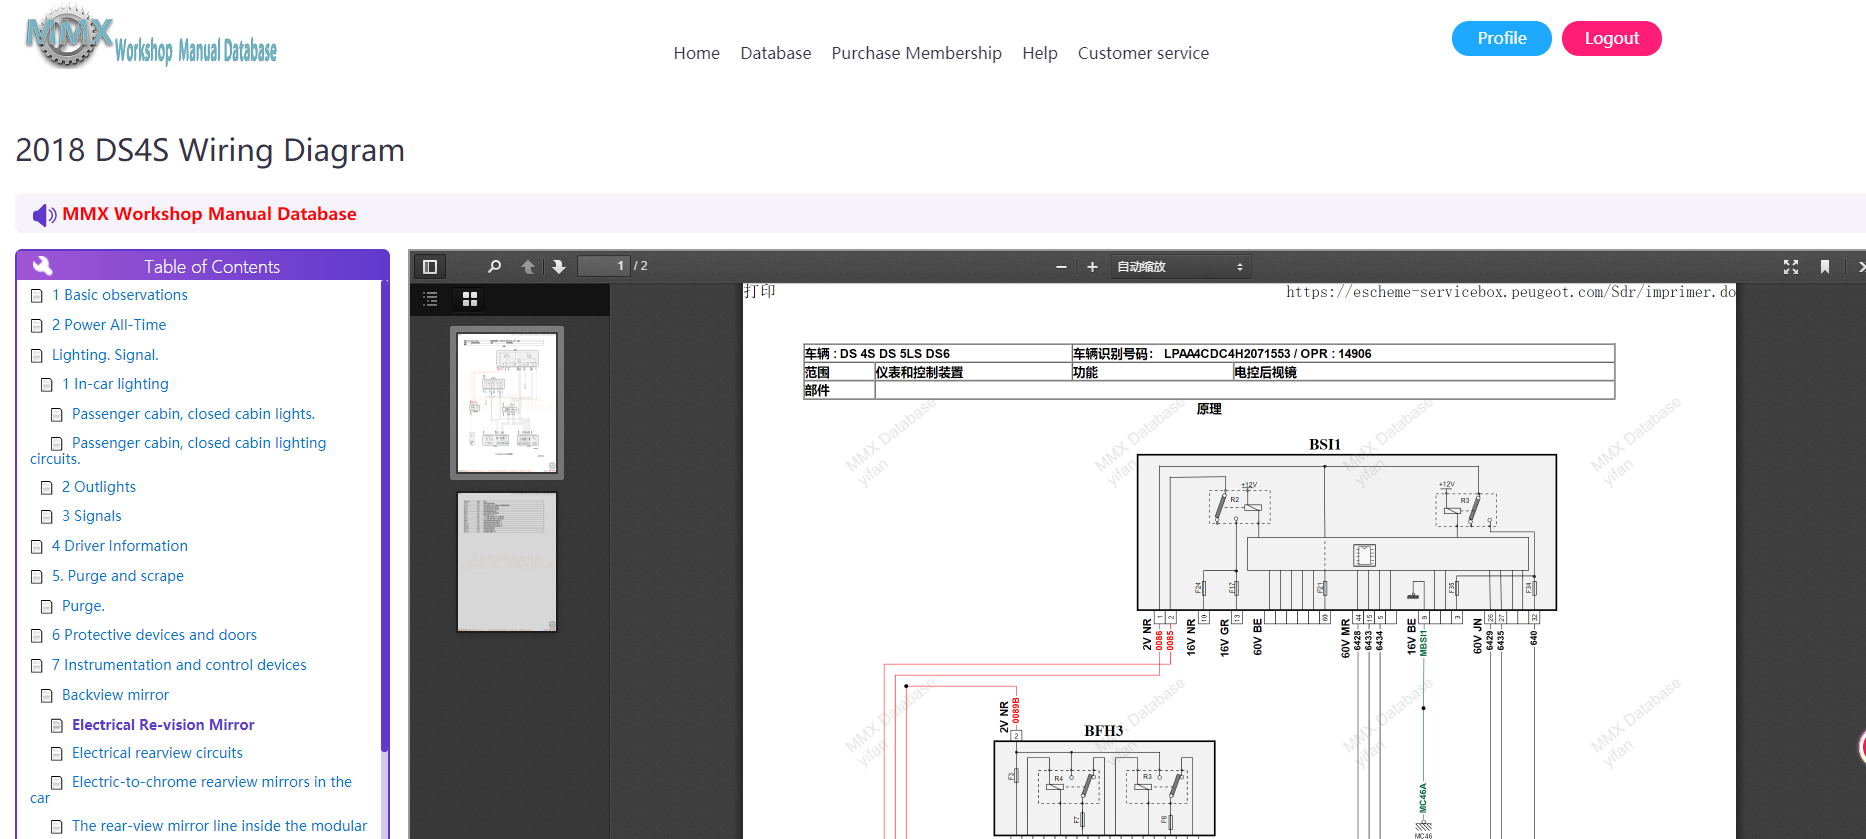1866x839 pixels.
Task: Open '4 Driver Information' entry
Action: pos(120,546)
